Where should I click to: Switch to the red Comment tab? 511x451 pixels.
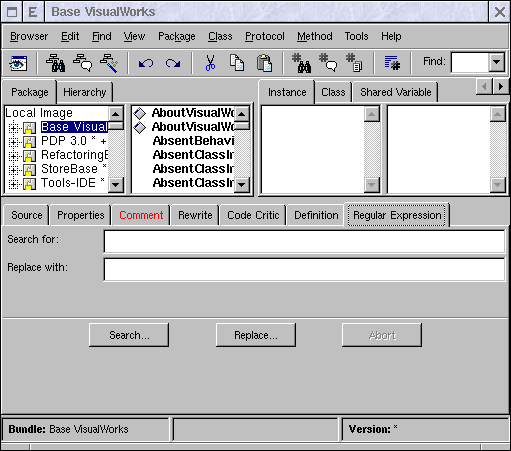(x=141, y=215)
